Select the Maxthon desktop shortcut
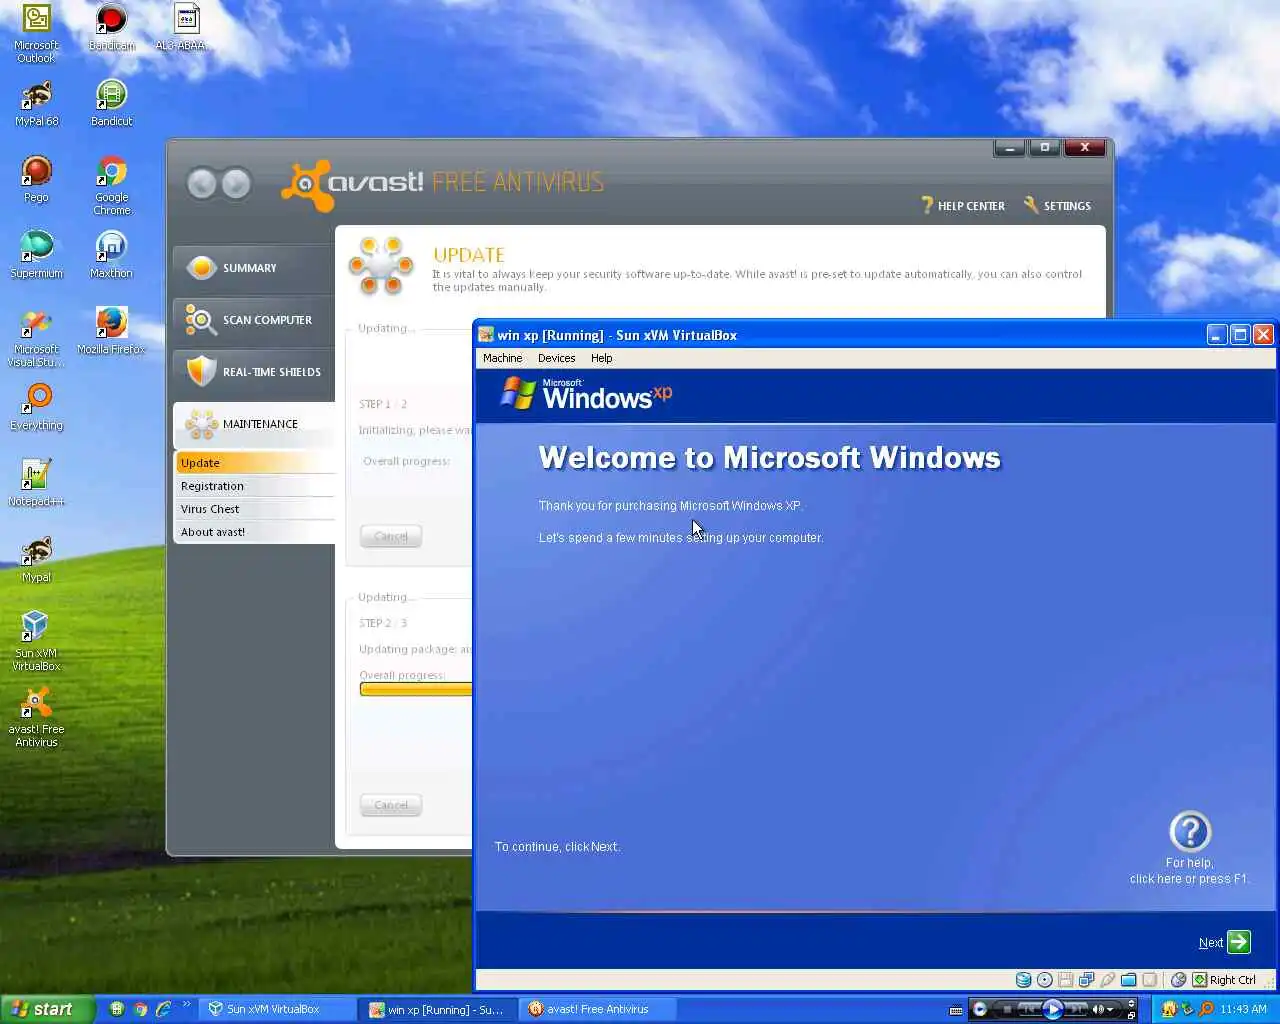1280x1024 pixels. pos(111,255)
